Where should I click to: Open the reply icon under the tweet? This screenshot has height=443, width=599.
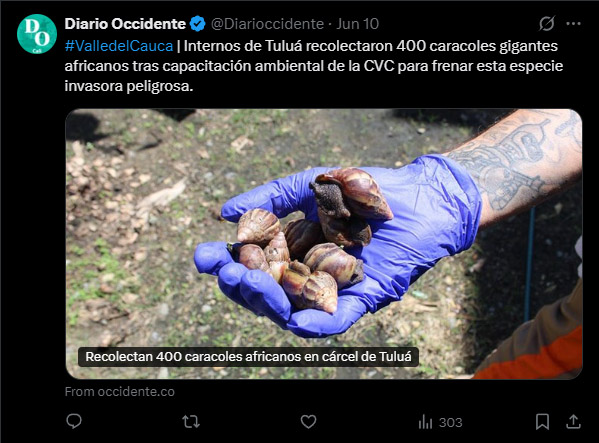74,422
